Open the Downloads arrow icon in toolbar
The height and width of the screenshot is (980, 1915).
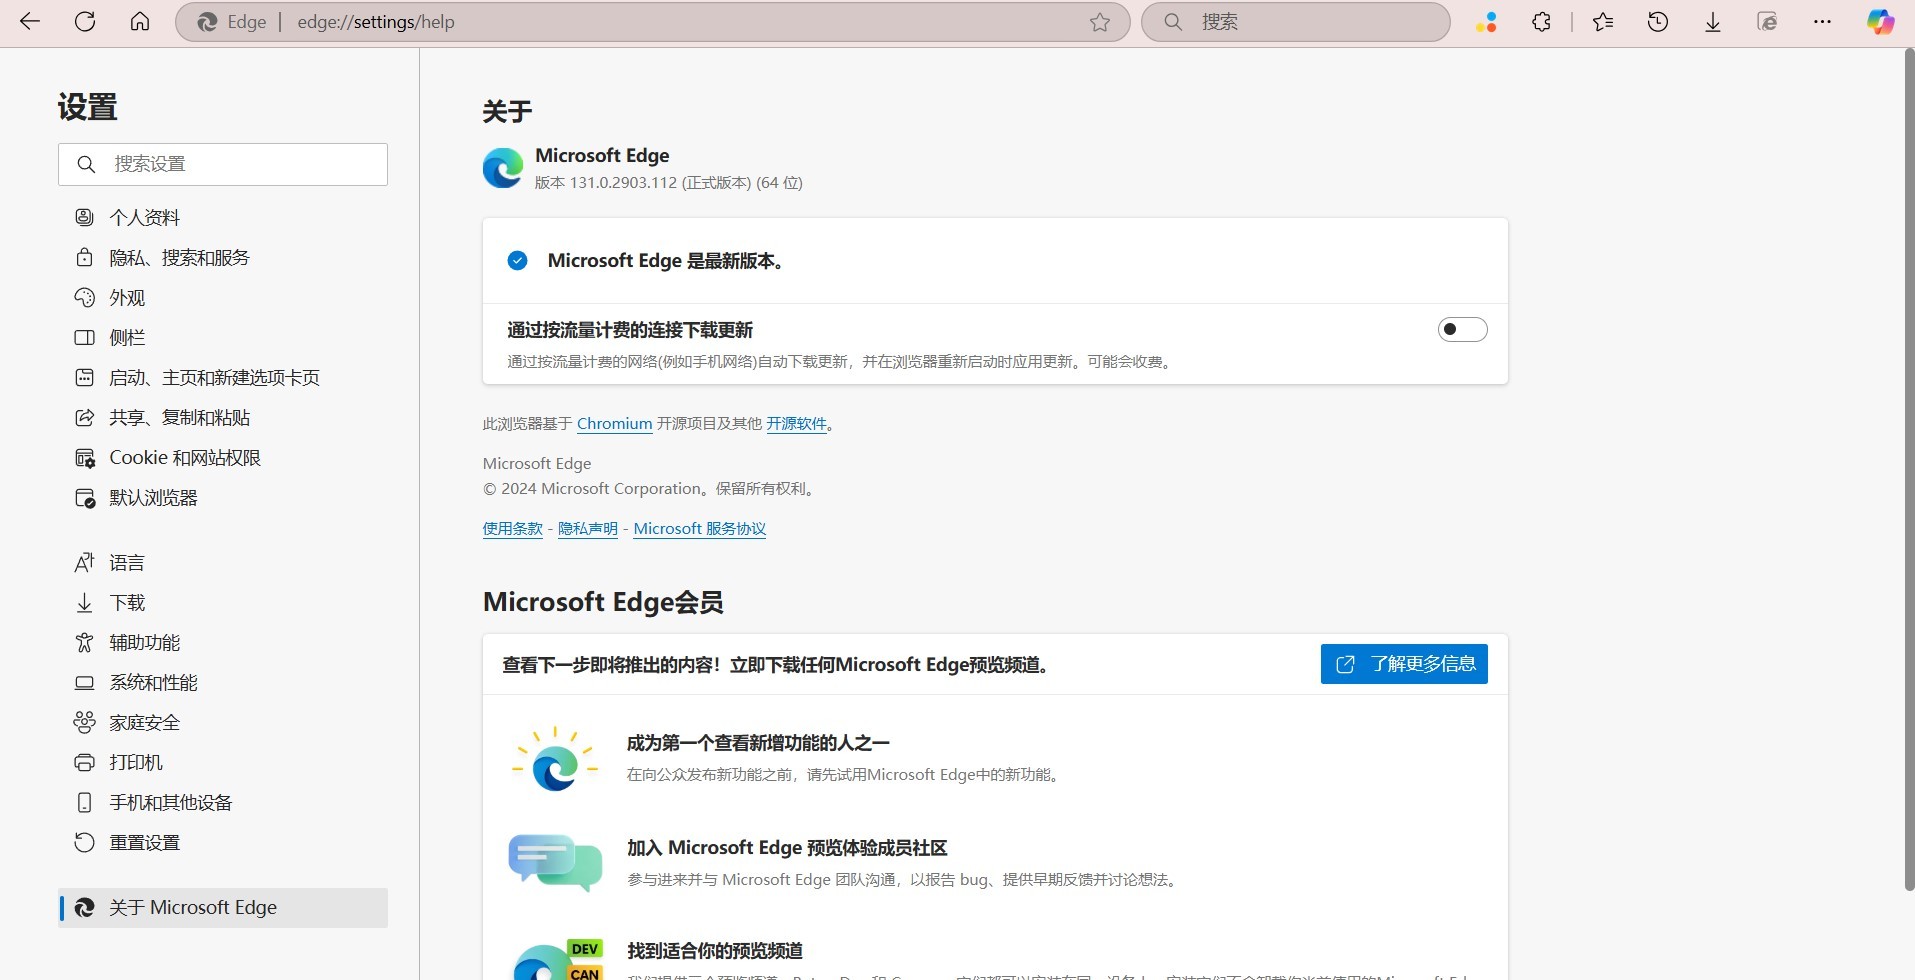(1713, 22)
